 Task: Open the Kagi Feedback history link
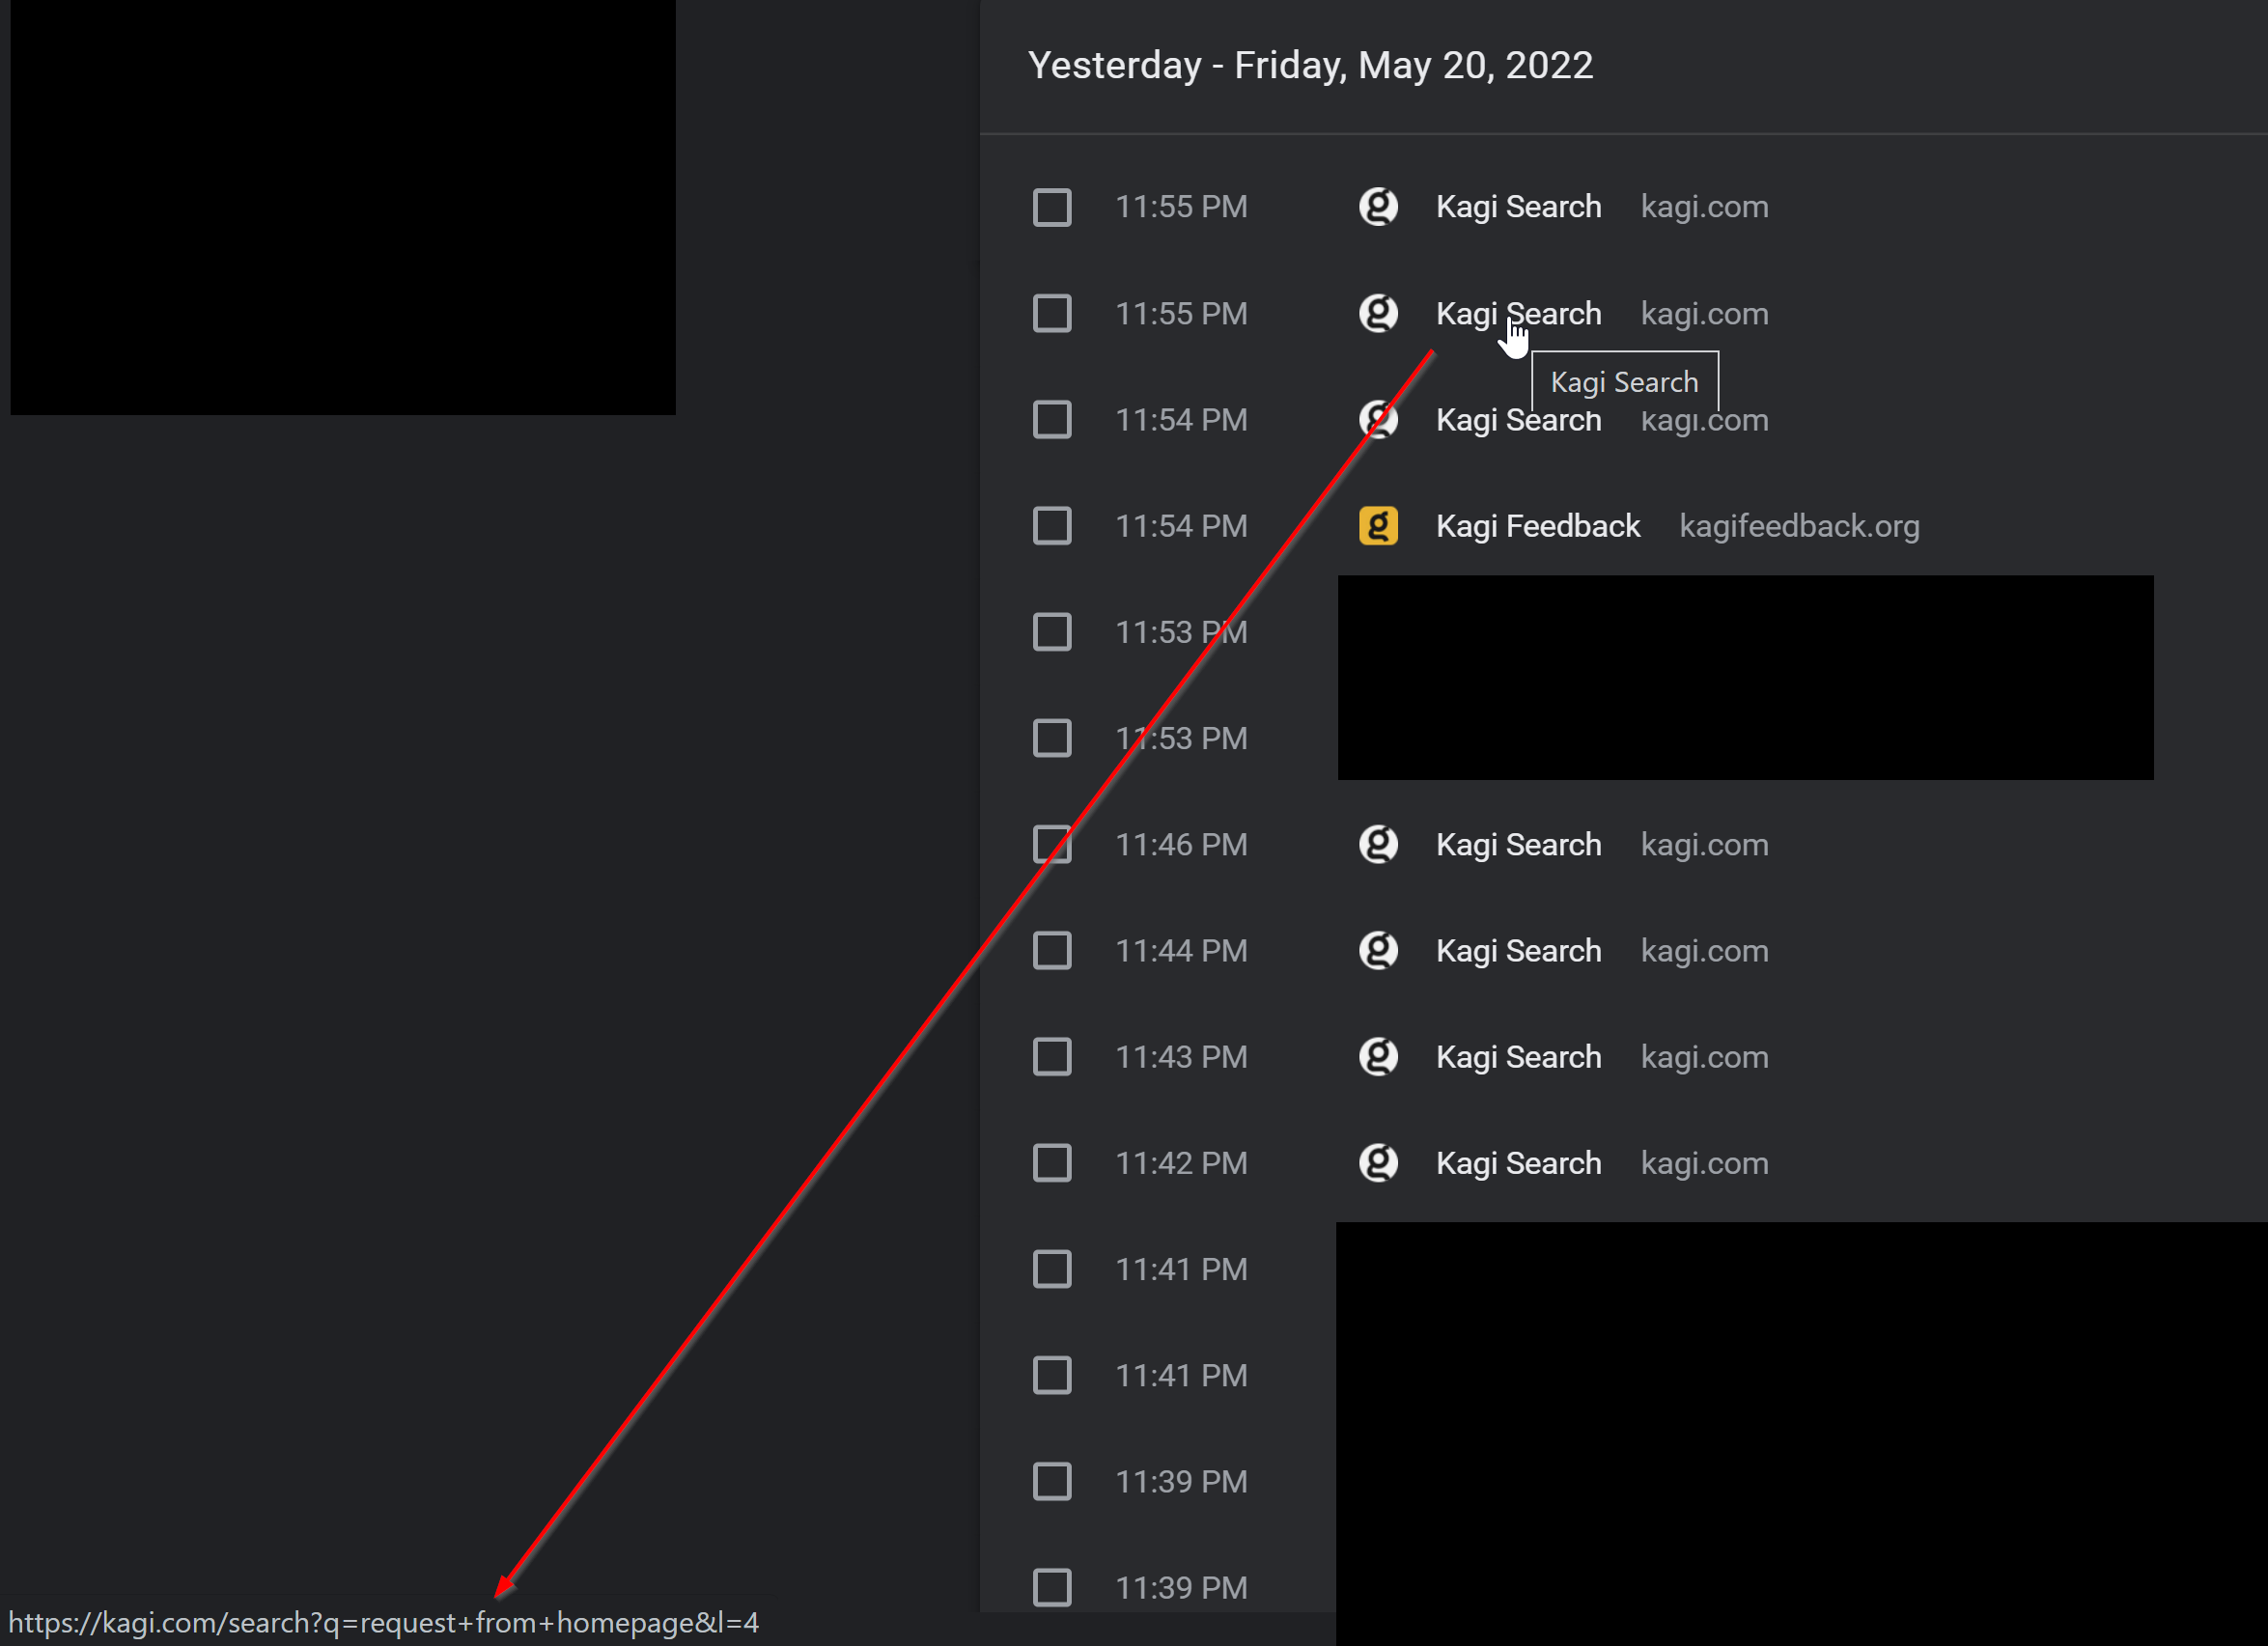click(x=1537, y=526)
